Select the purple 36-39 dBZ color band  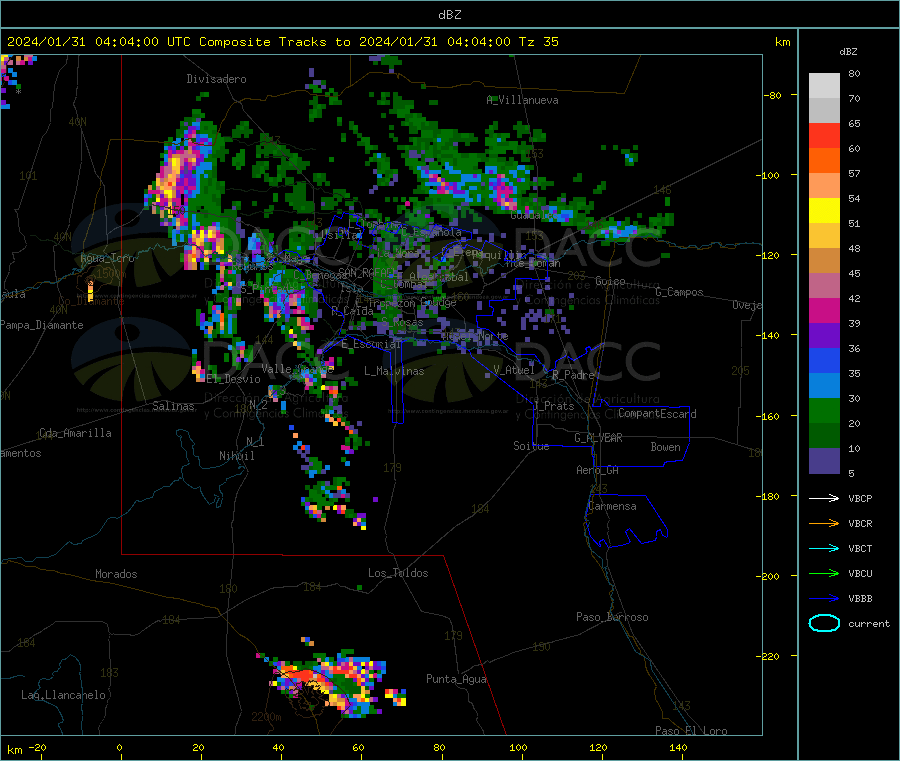(824, 336)
